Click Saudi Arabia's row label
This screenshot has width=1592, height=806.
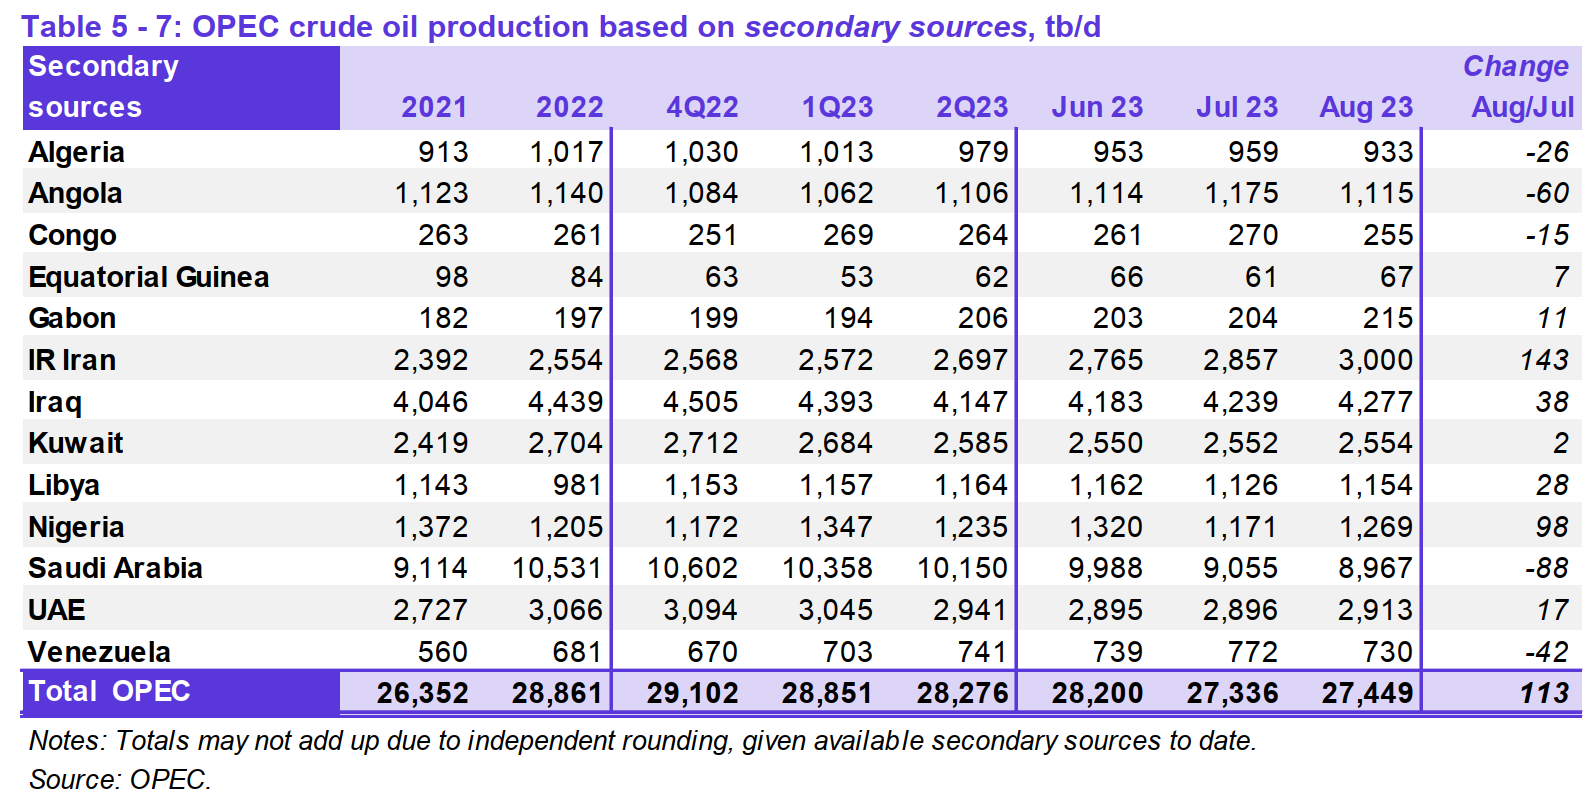point(115,568)
